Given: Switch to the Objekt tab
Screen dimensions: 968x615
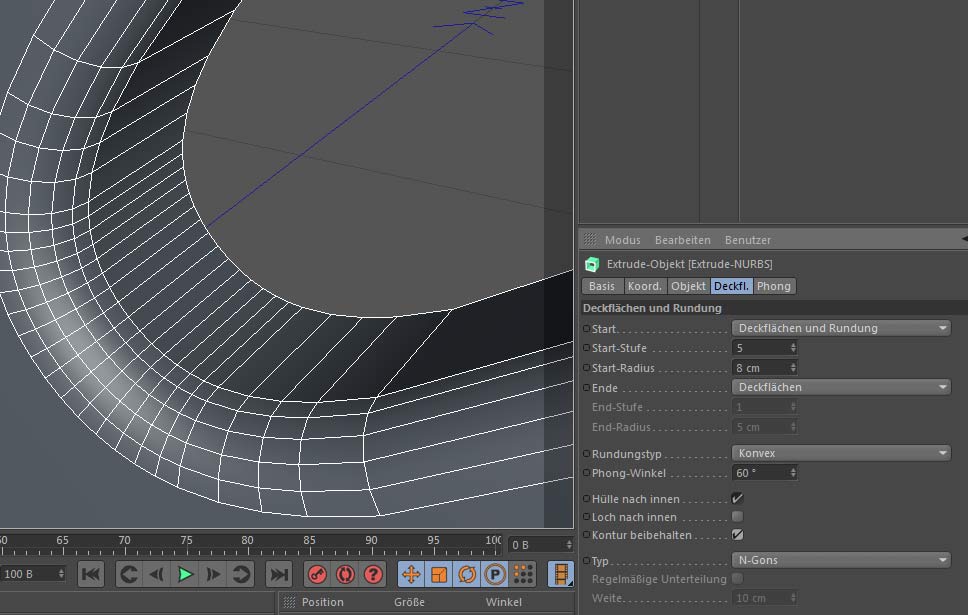Looking at the screenshot, I should pyautogui.click(x=688, y=286).
